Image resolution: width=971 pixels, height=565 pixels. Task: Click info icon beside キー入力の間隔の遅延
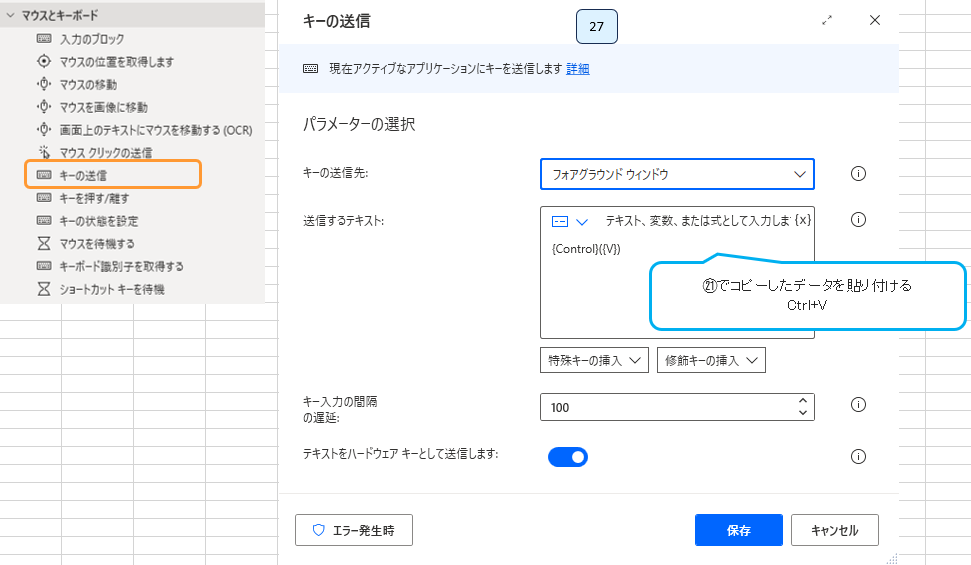click(x=857, y=405)
